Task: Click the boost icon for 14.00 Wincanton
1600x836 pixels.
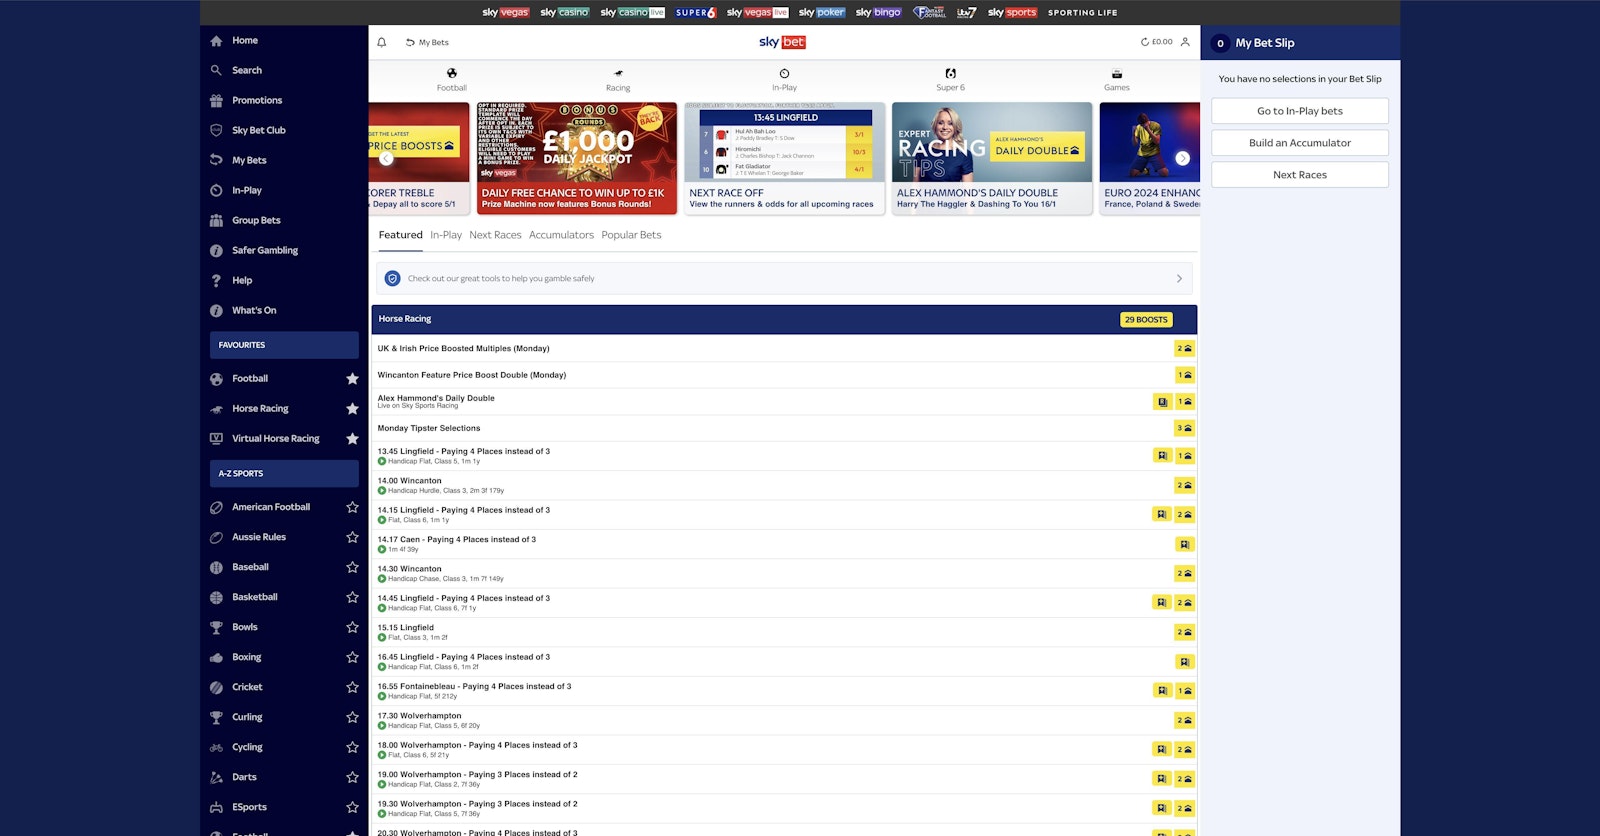Action: click(x=1184, y=485)
